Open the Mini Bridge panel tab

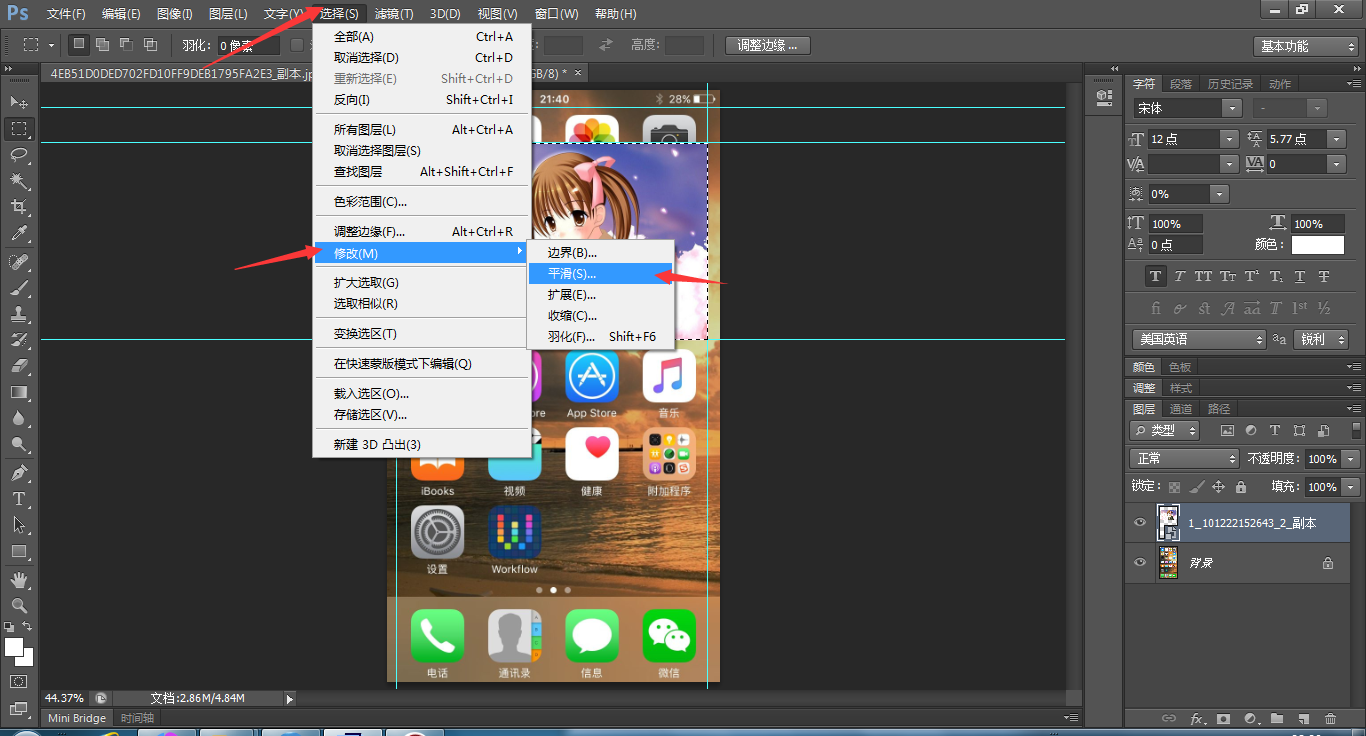[77, 718]
